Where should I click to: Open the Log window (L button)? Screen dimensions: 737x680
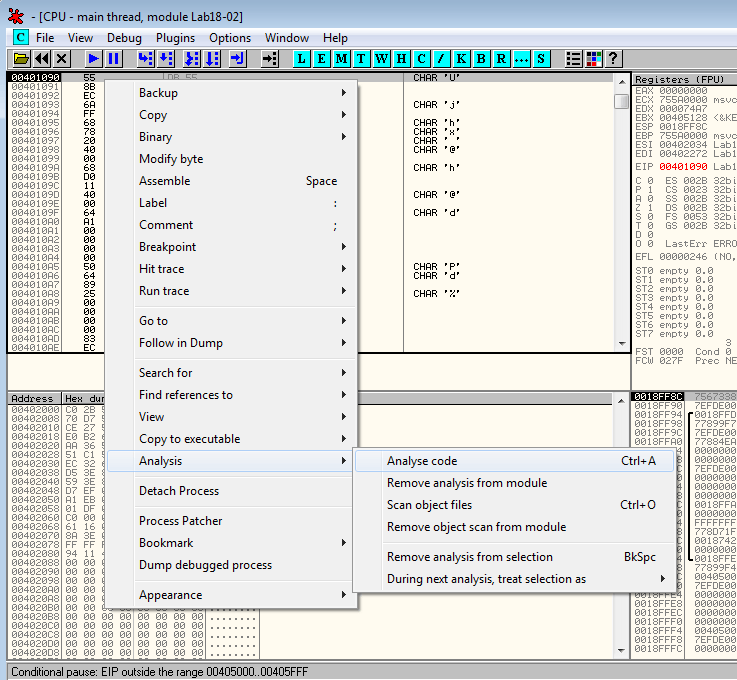[x=301, y=59]
